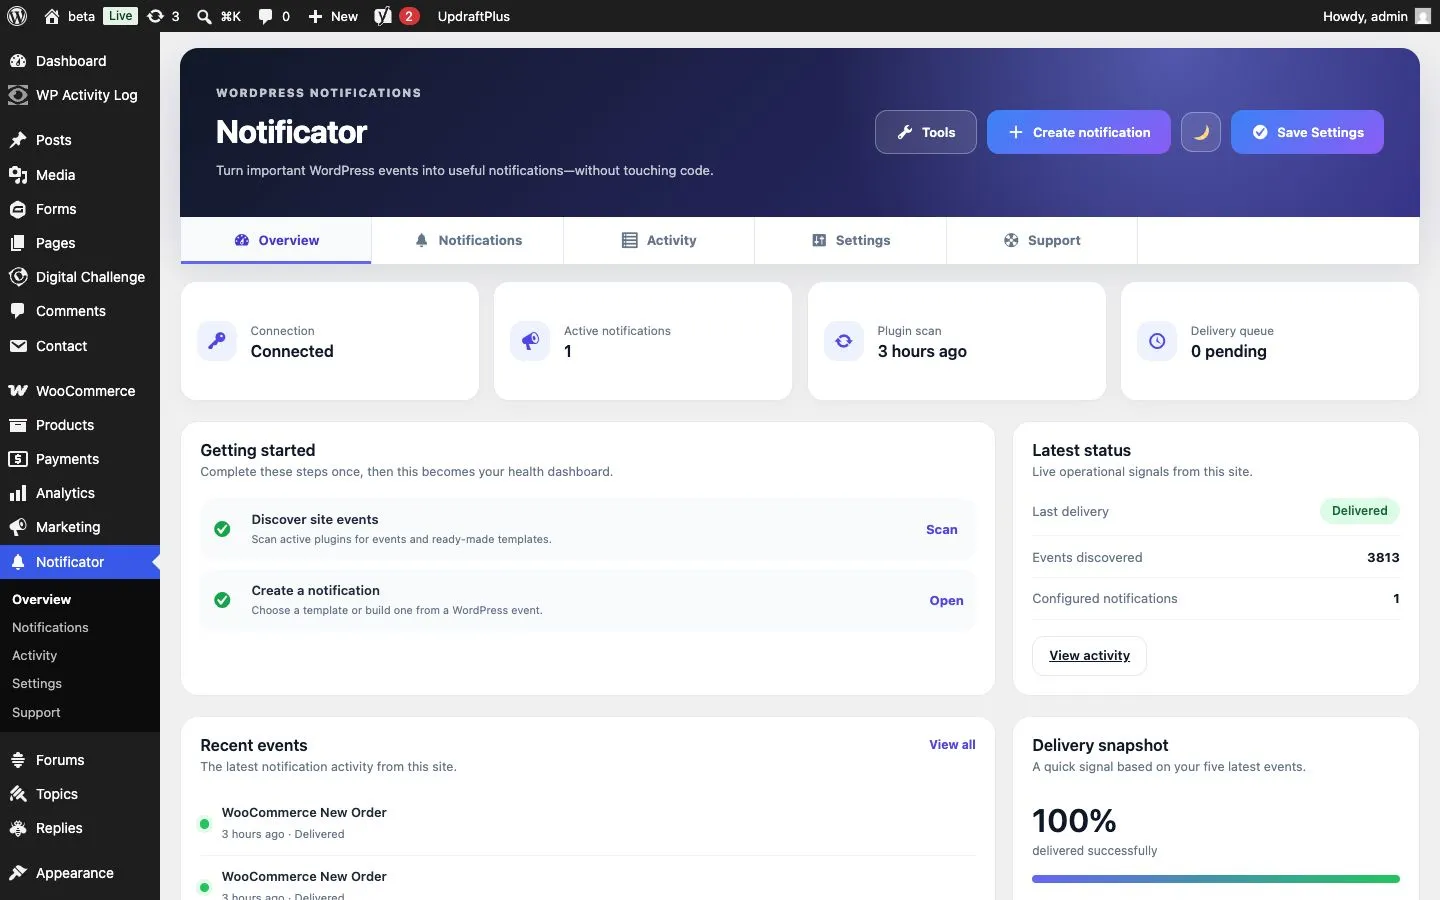This screenshot has width=1440, height=900.
Task: Open Products menu
Action: pos(80,425)
